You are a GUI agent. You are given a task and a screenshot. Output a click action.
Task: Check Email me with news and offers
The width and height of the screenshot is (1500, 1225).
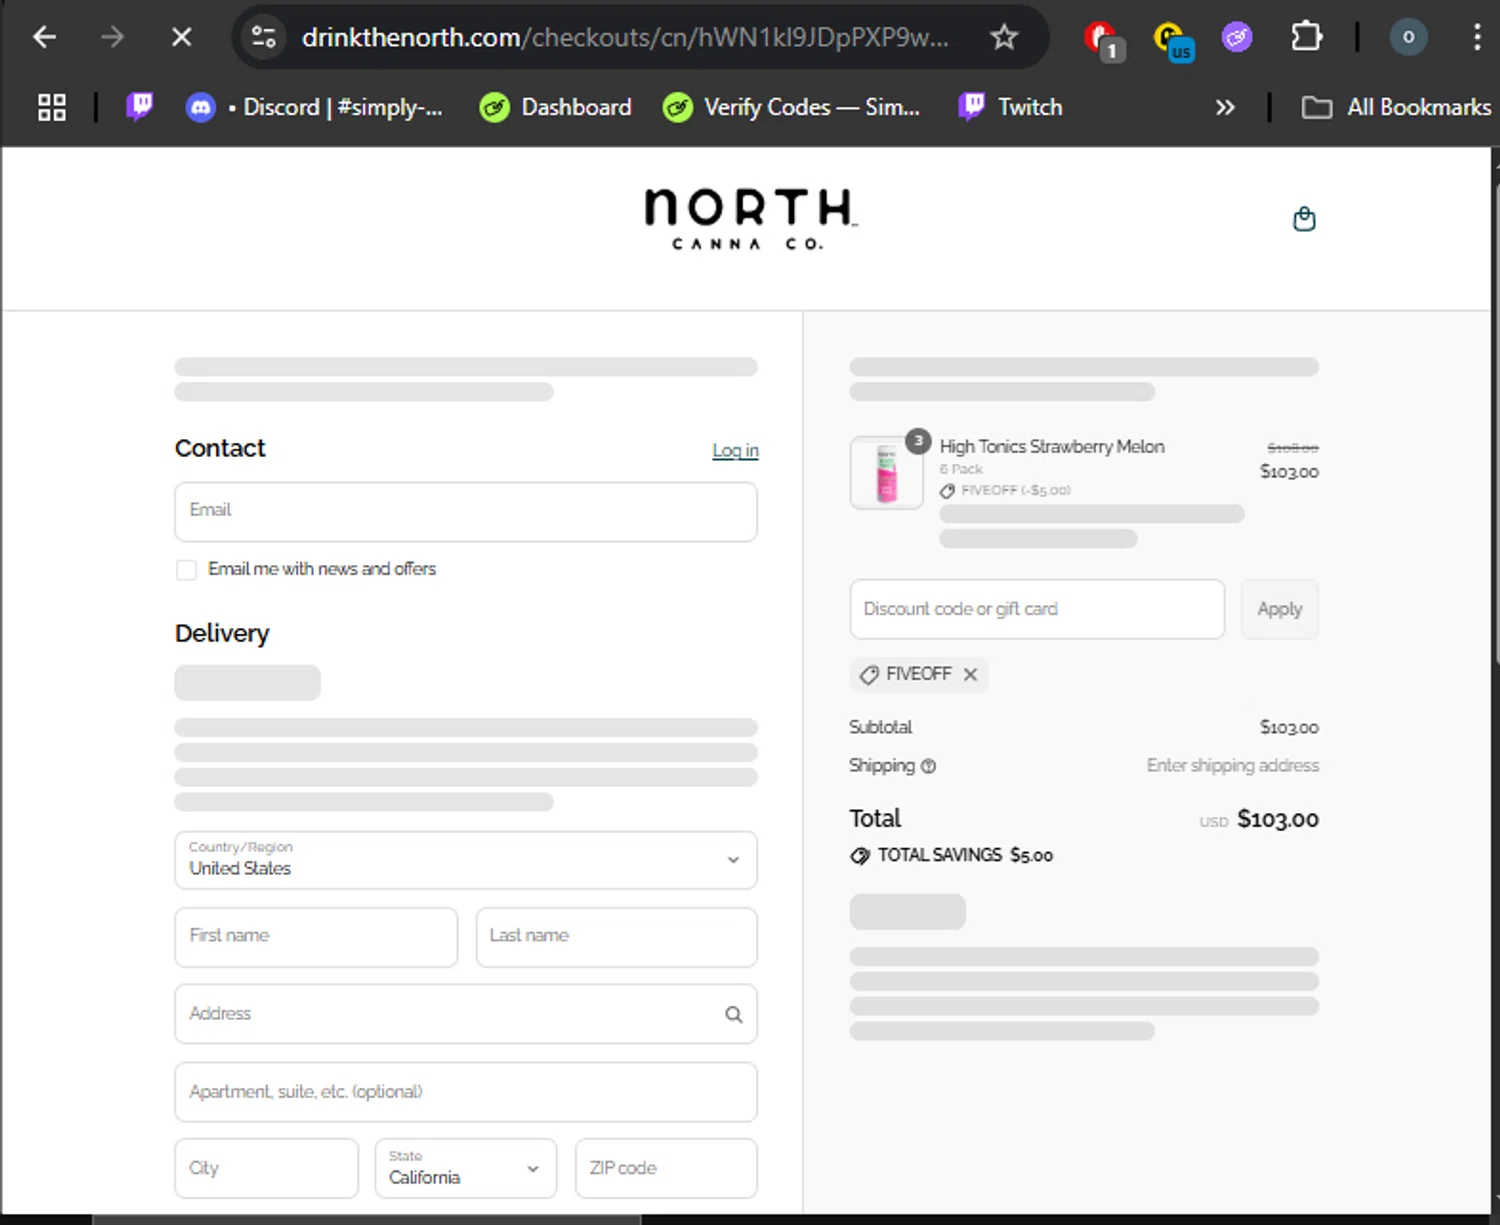click(186, 570)
